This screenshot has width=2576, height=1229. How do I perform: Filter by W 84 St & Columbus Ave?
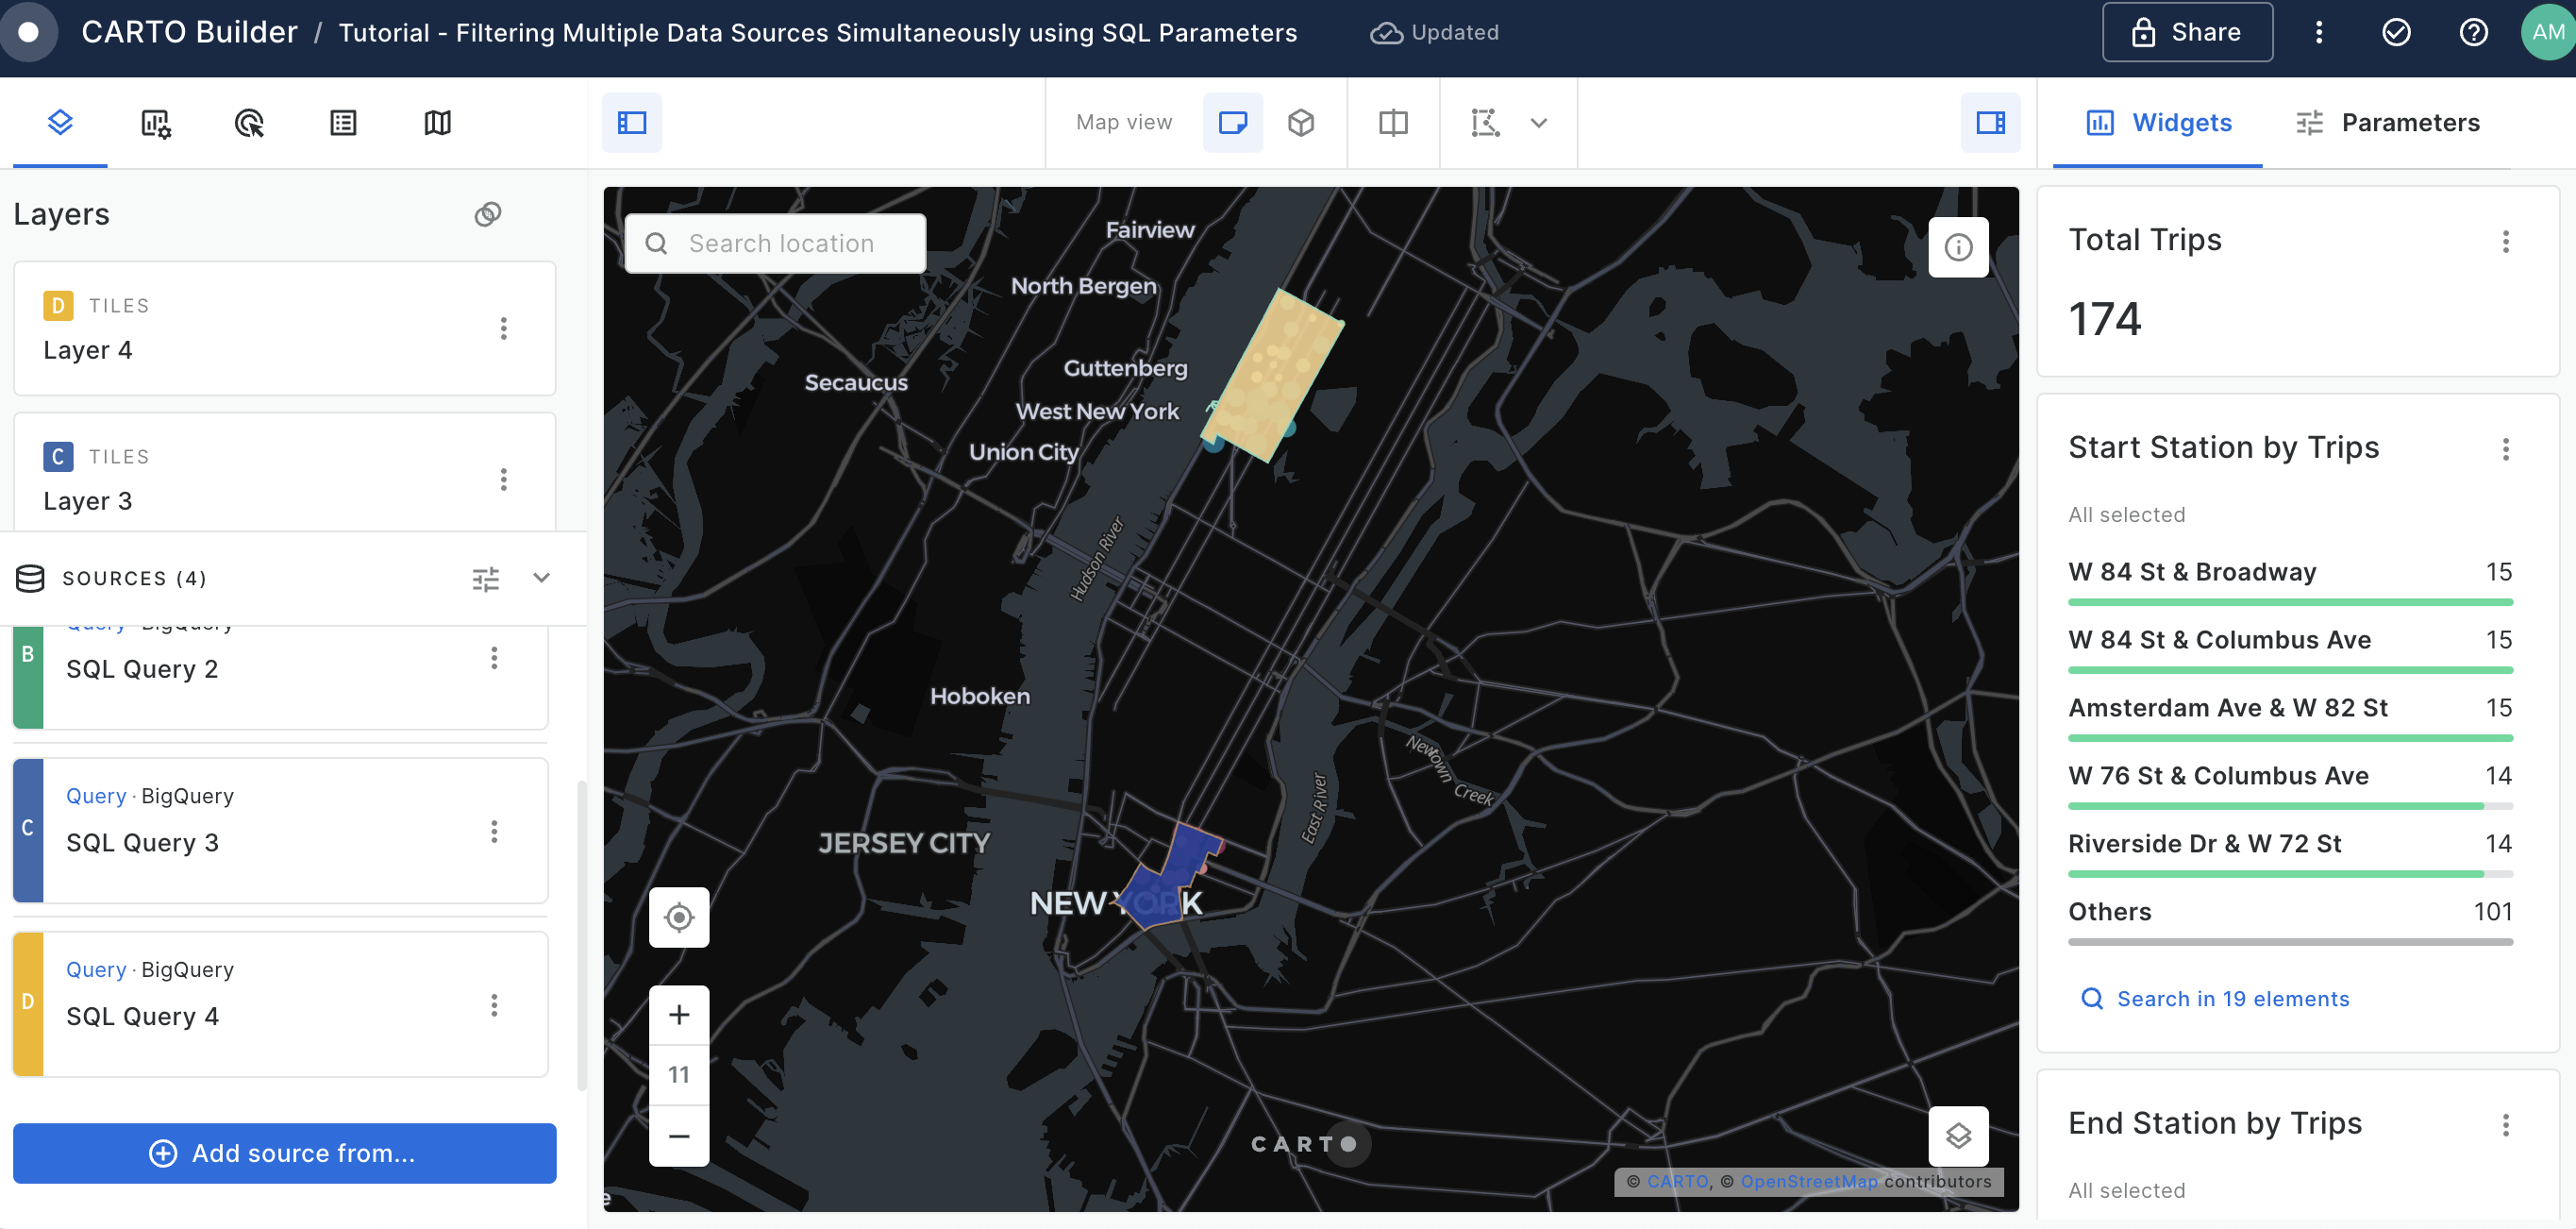tap(2290, 649)
